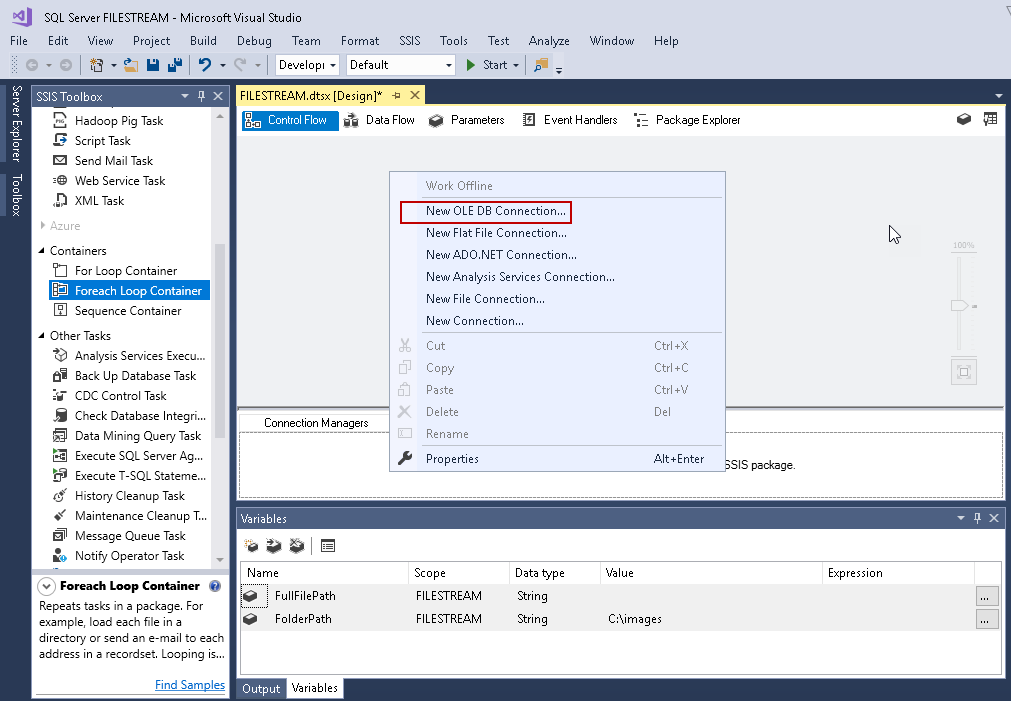Click the help icon beside Foreach Loop Container
Viewport: 1011px width, 701px height.
(215, 586)
